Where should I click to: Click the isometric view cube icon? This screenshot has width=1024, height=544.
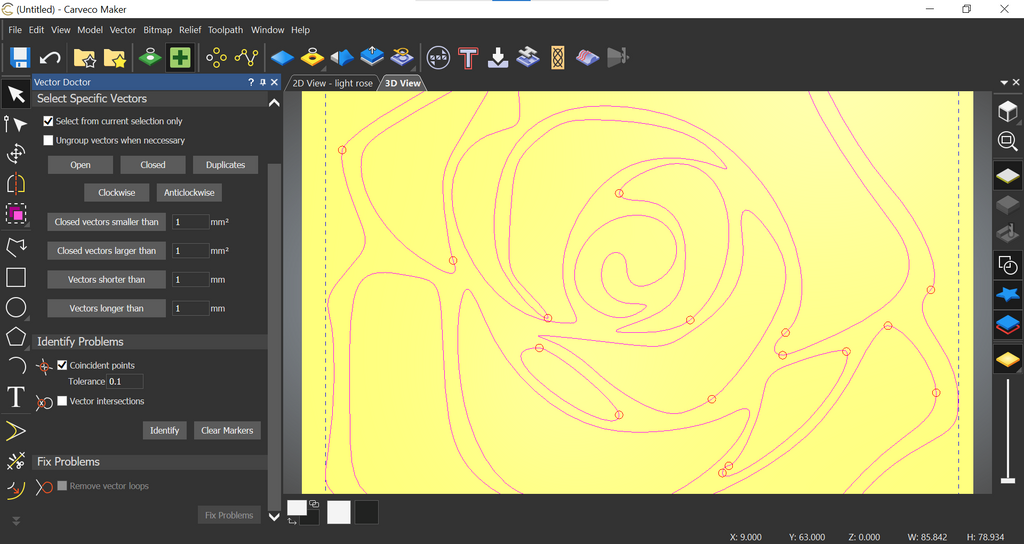coord(1008,111)
